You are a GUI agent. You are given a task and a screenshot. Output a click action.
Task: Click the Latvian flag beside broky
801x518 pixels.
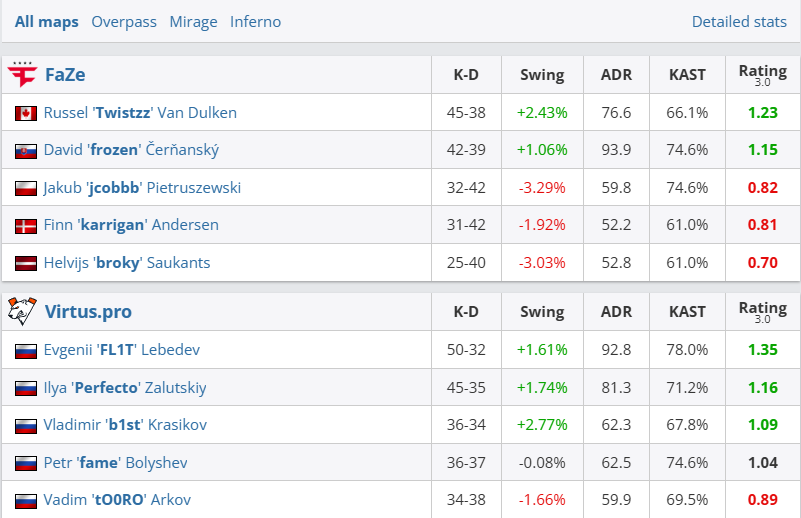point(26,264)
